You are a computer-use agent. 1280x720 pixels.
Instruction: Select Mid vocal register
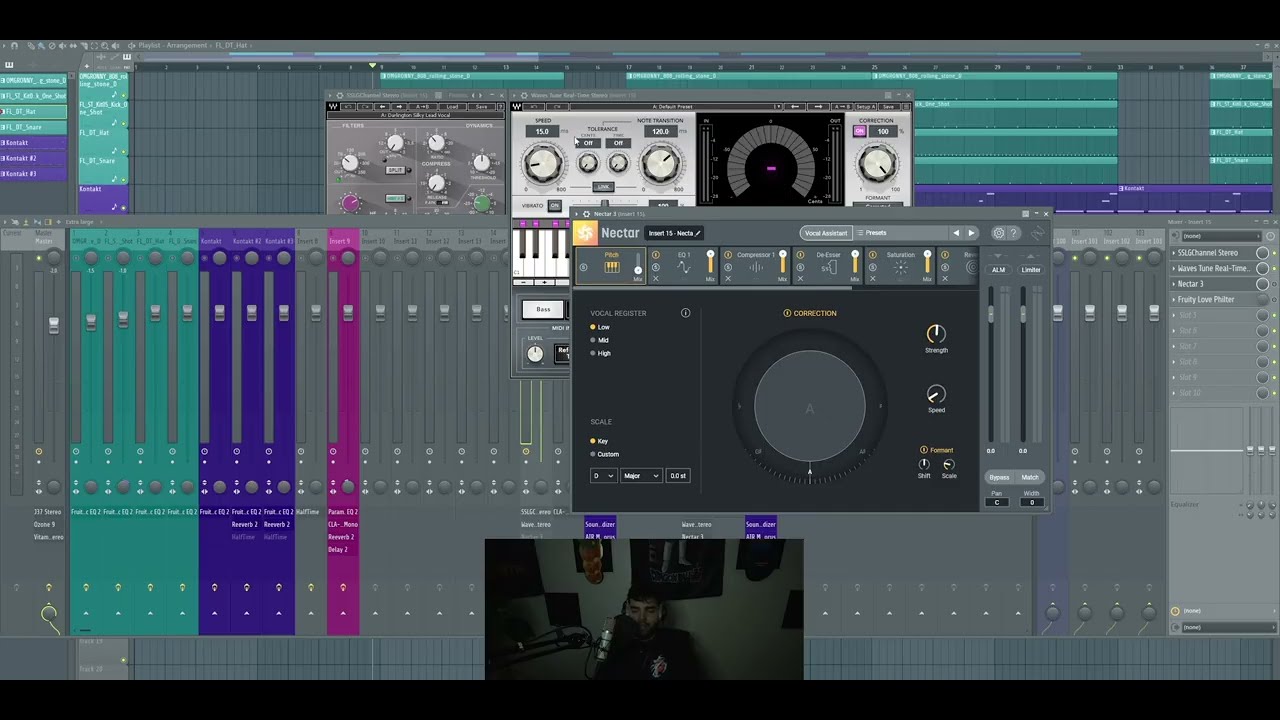(600, 340)
